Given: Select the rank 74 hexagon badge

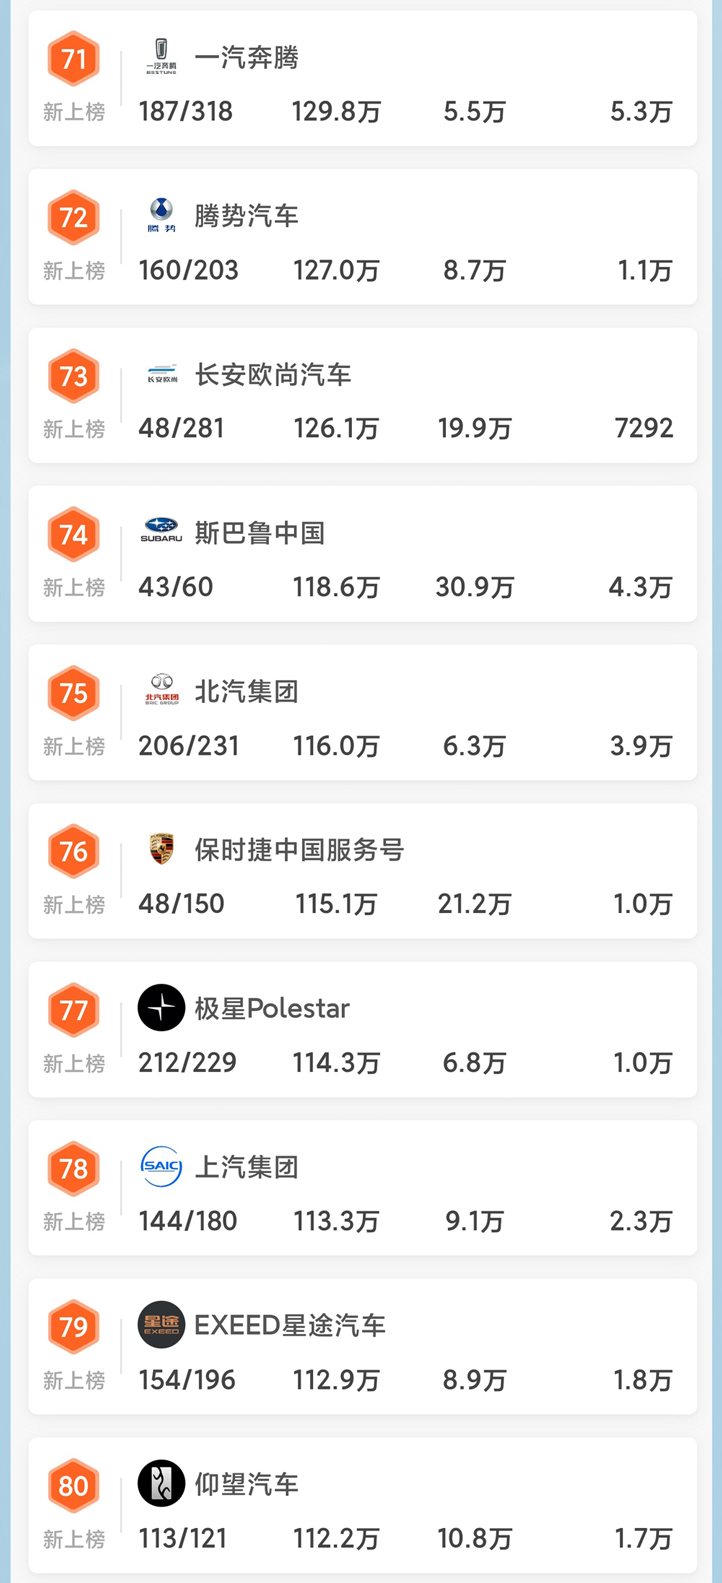Looking at the screenshot, I should click(x=74, y=535).
